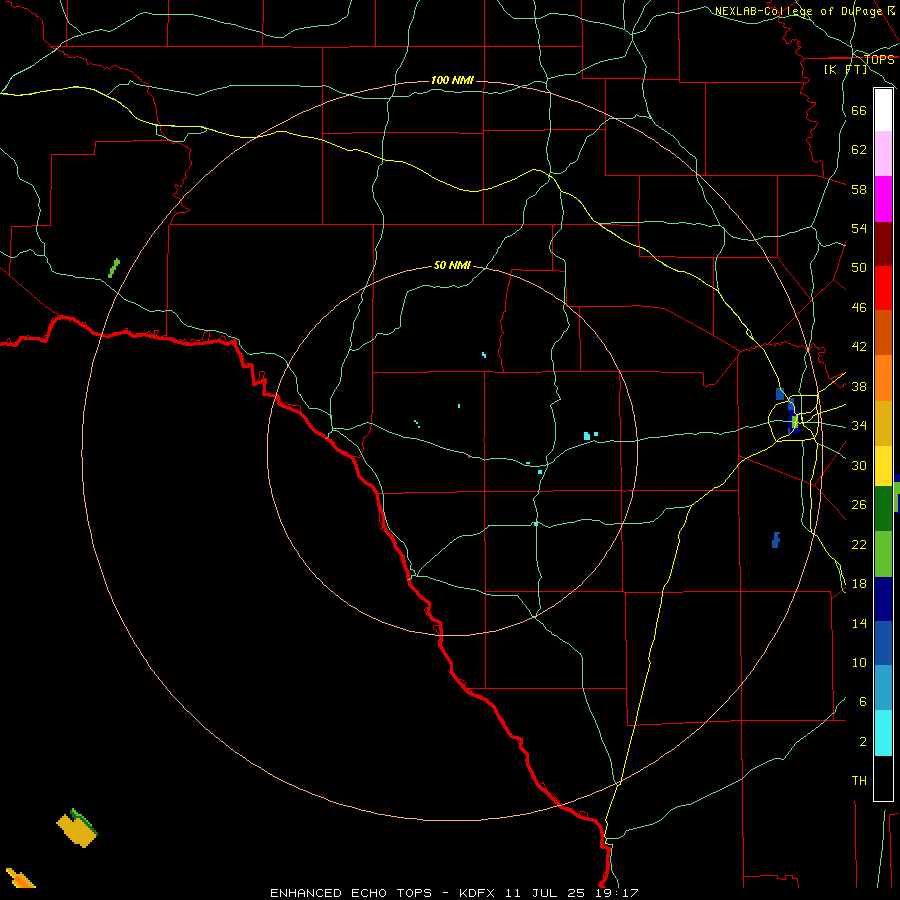Click the small green echo streak in the northwest

[x=114, y=268]
